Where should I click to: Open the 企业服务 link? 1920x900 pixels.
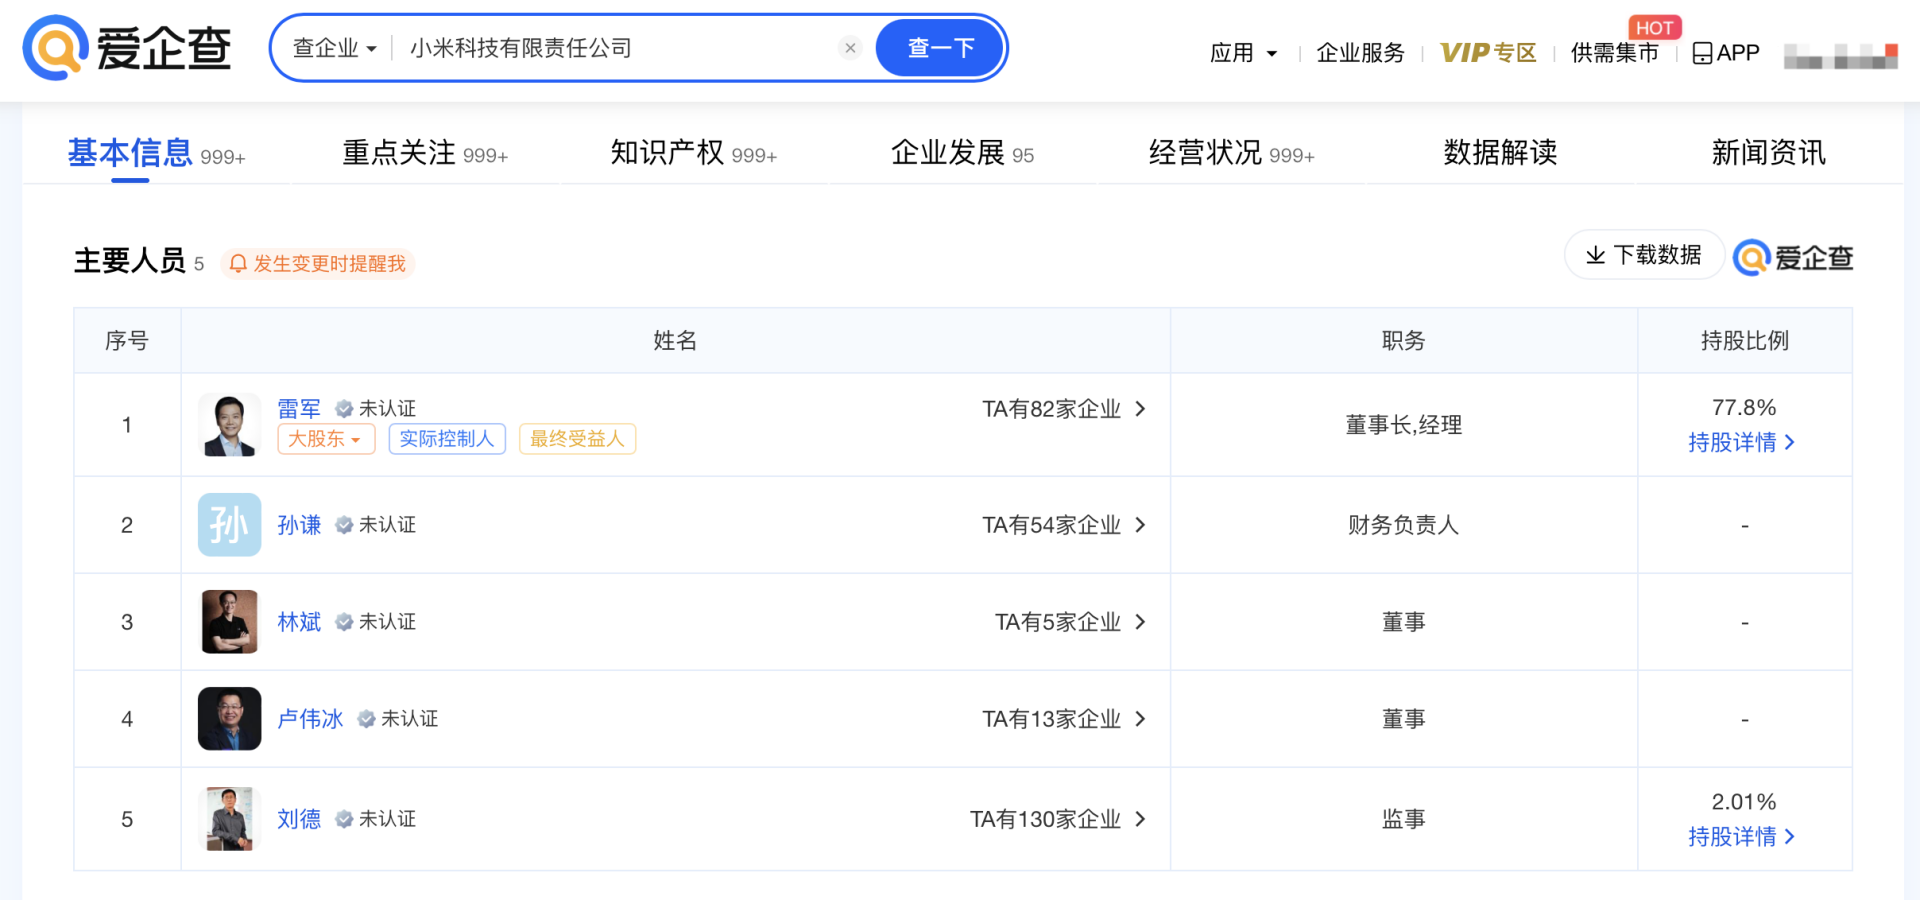(x=1360, y=53)
